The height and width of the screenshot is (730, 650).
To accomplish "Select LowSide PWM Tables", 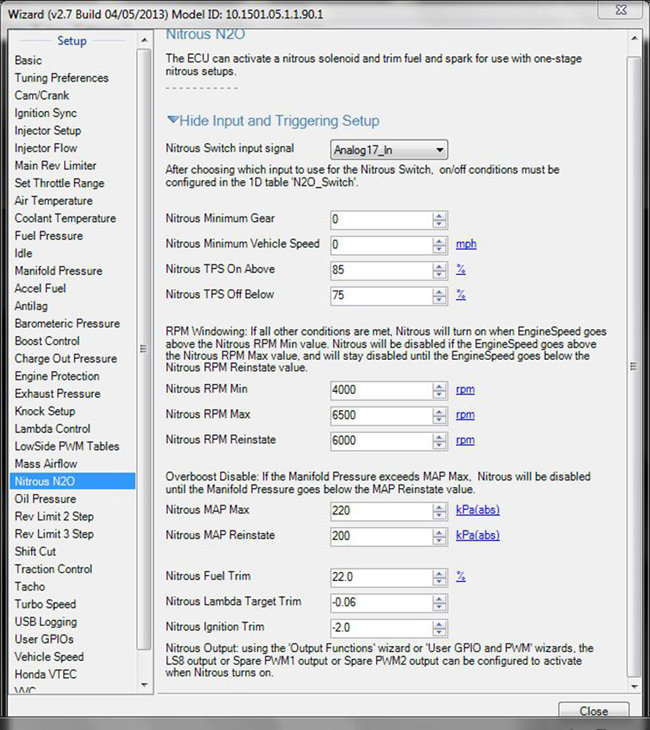I will pyautogui.click(x=67, y=446).
